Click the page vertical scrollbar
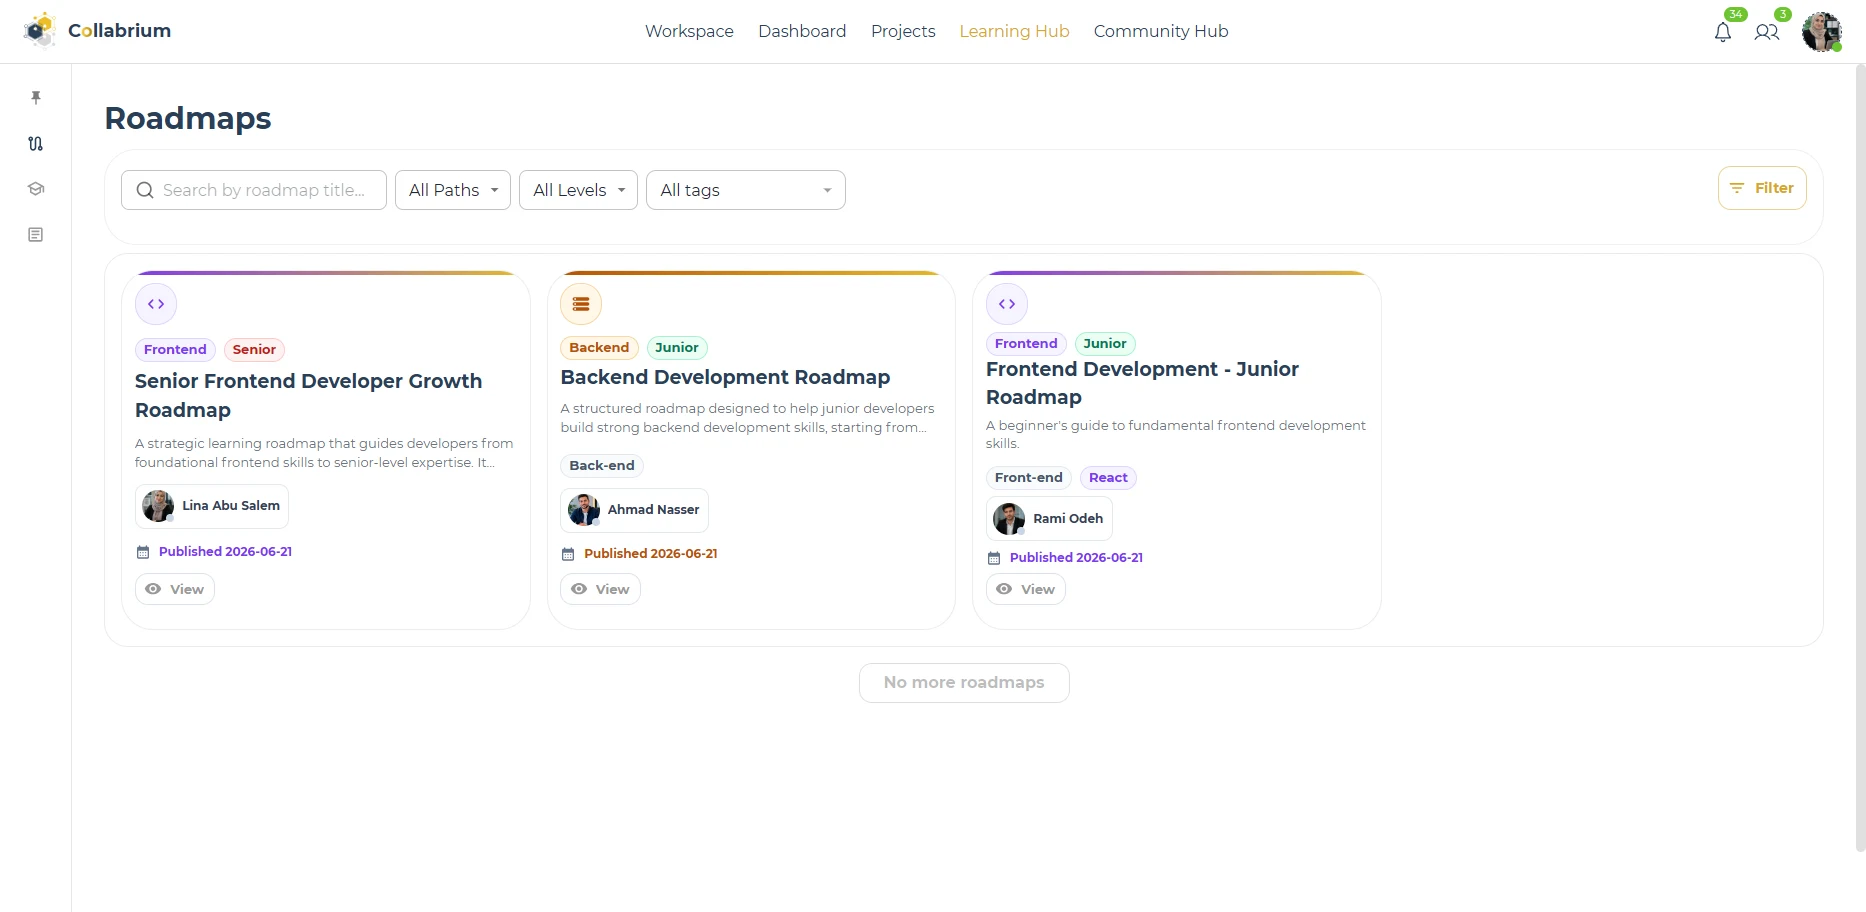The width and height of the screenshot is (1866, 912). pyautogui.click(x=1860, y=458)
